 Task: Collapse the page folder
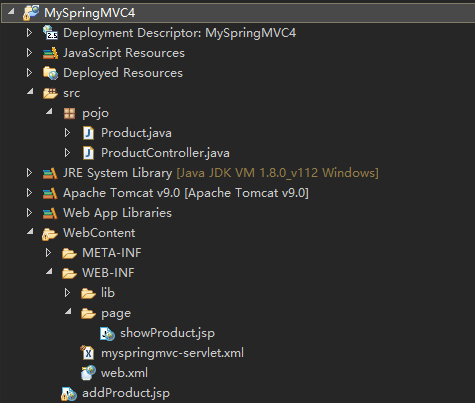coord(68,311)
